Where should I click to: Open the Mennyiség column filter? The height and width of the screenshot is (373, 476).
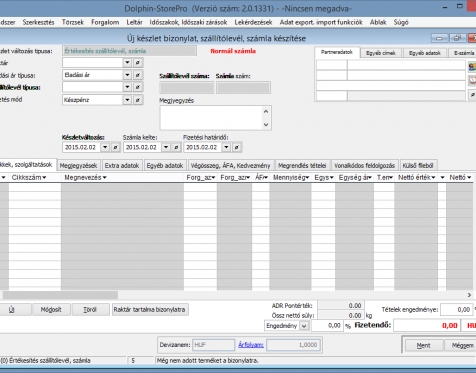tap(308, 178)
